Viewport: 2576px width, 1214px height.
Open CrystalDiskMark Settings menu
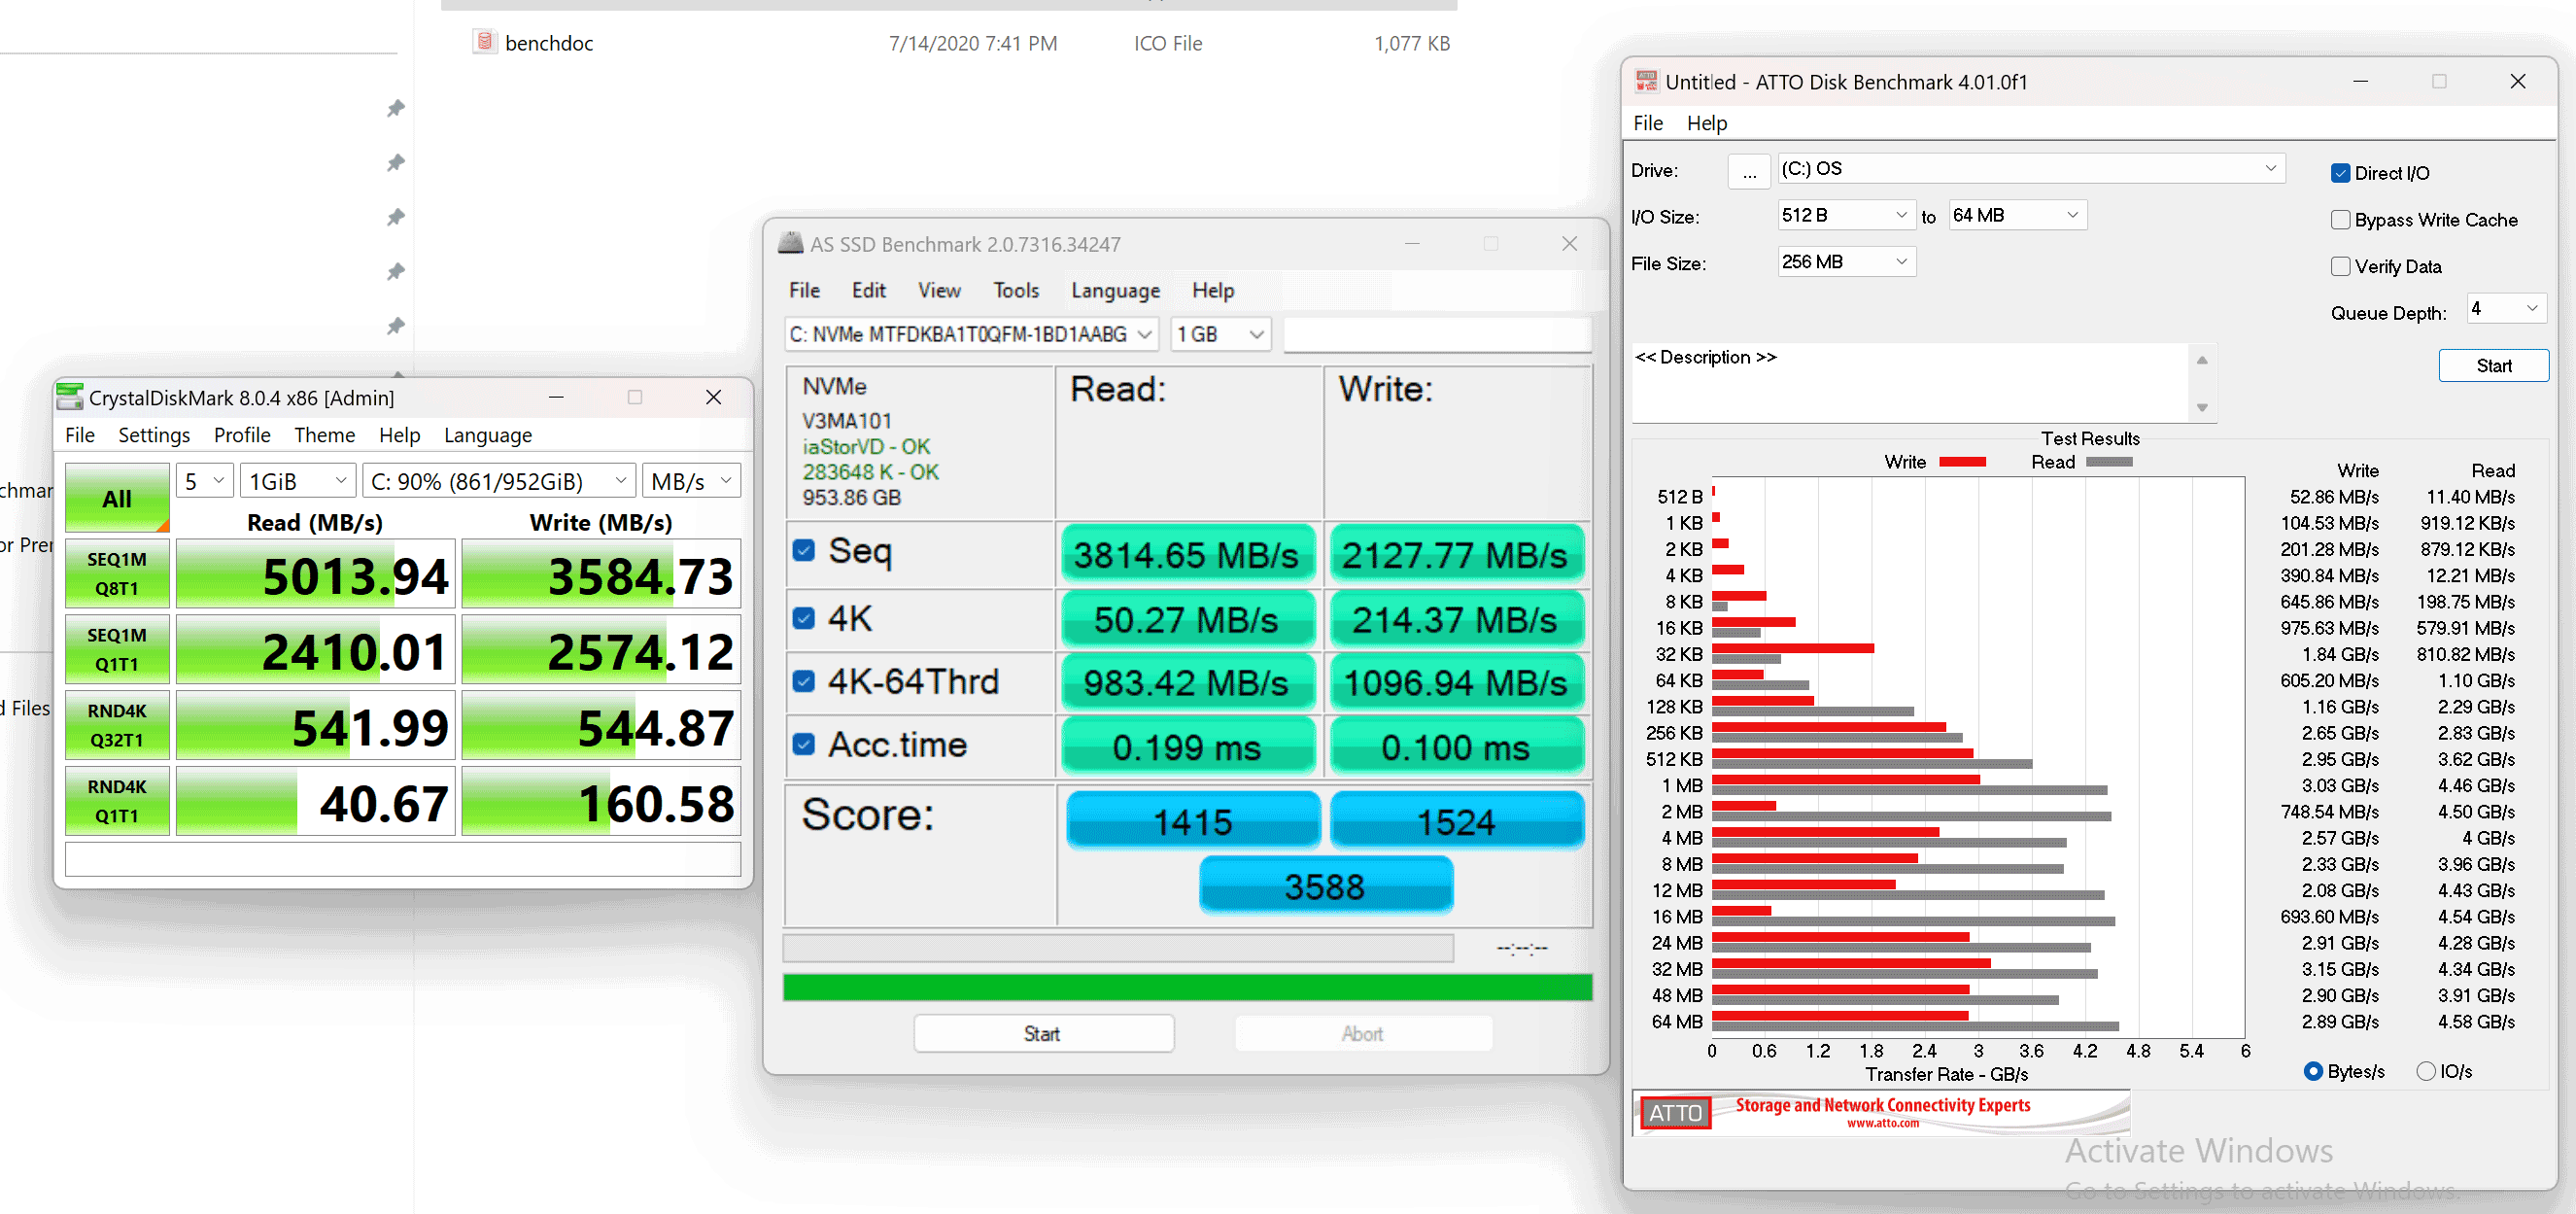pyautogui.click(x=154, y=435)
